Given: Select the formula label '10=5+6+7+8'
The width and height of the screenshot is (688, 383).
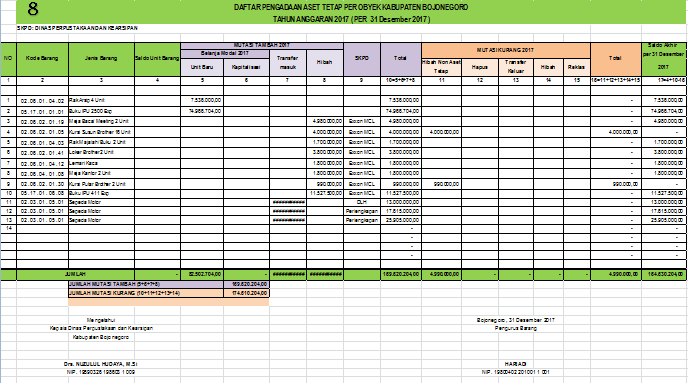Looking at the screenshot, I should coord(400,81).
